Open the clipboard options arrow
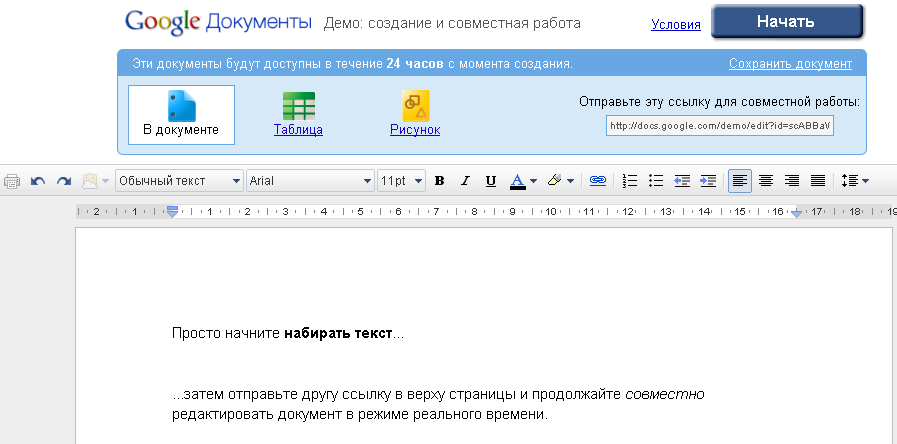Viewport: 897px width, 444px height. (105, 181)
